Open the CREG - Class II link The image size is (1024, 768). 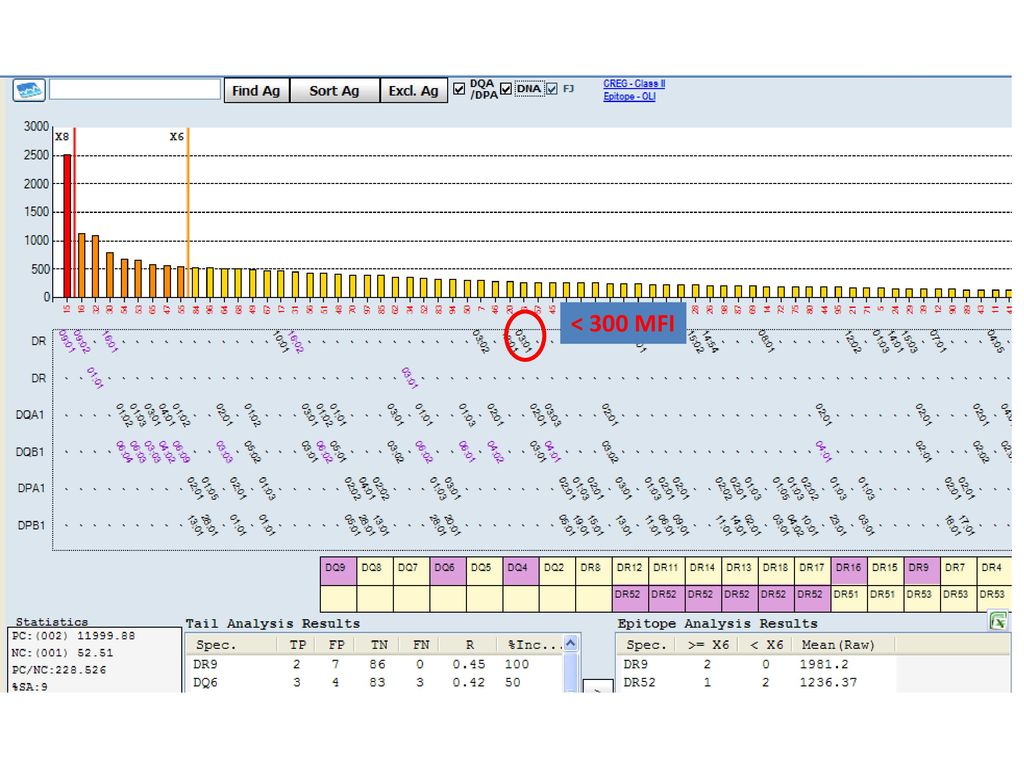634,84
